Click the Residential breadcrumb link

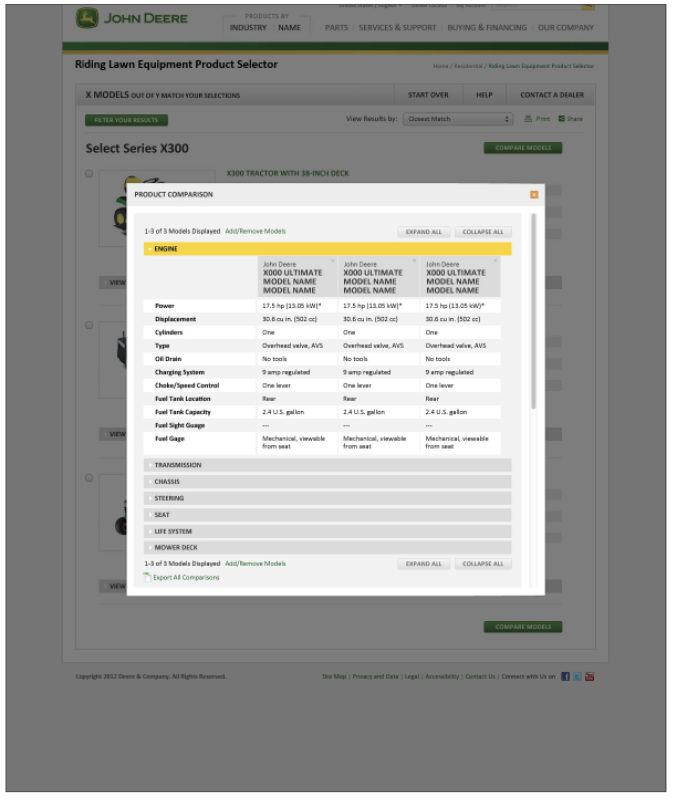tap(468, 66)
